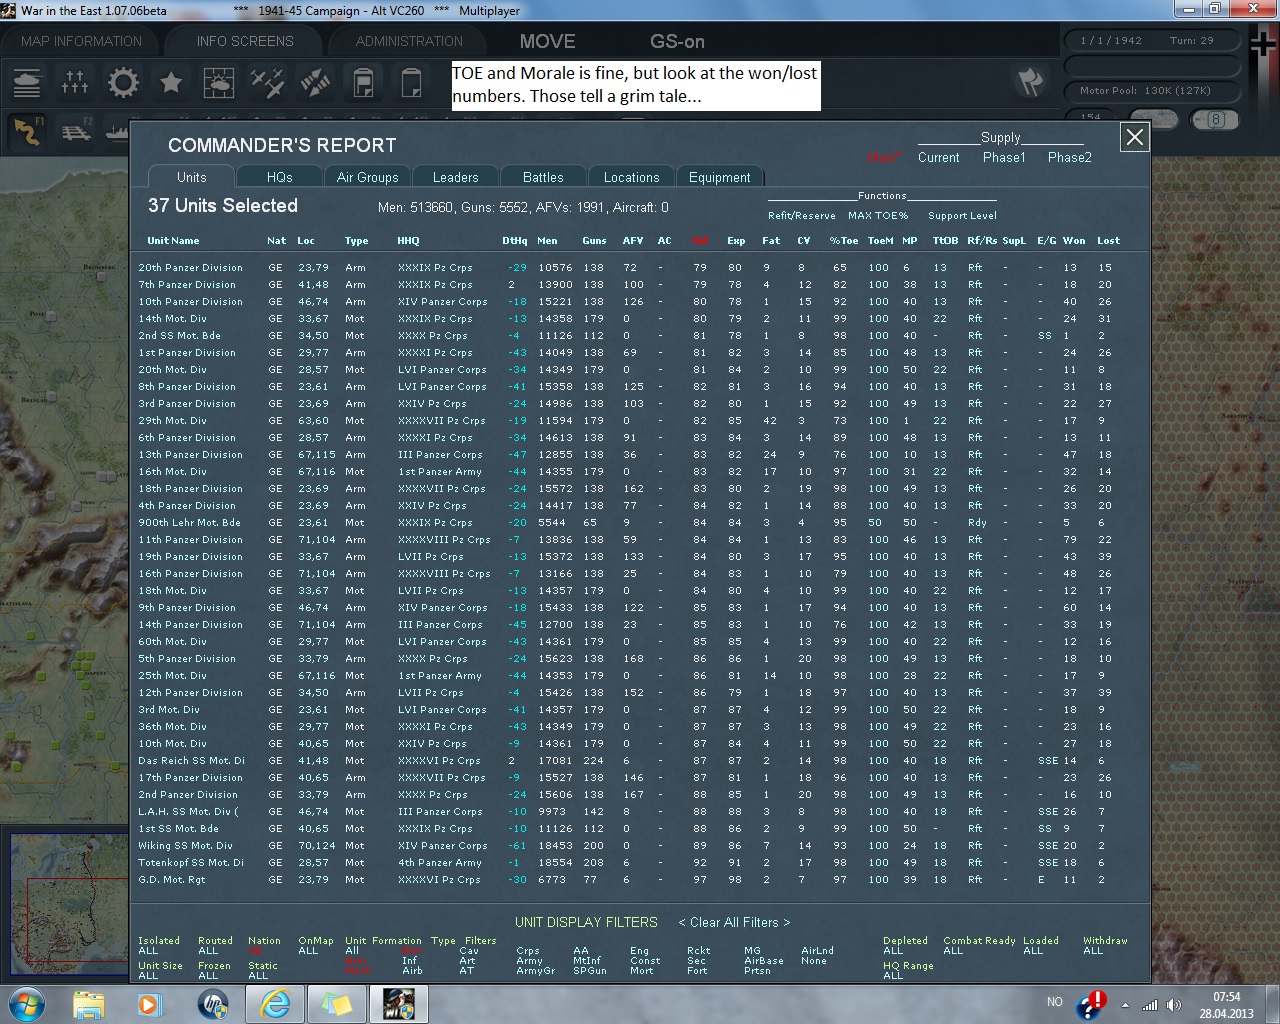
Task: Toggle the Cav type filter
Action: tap(468, 951)
